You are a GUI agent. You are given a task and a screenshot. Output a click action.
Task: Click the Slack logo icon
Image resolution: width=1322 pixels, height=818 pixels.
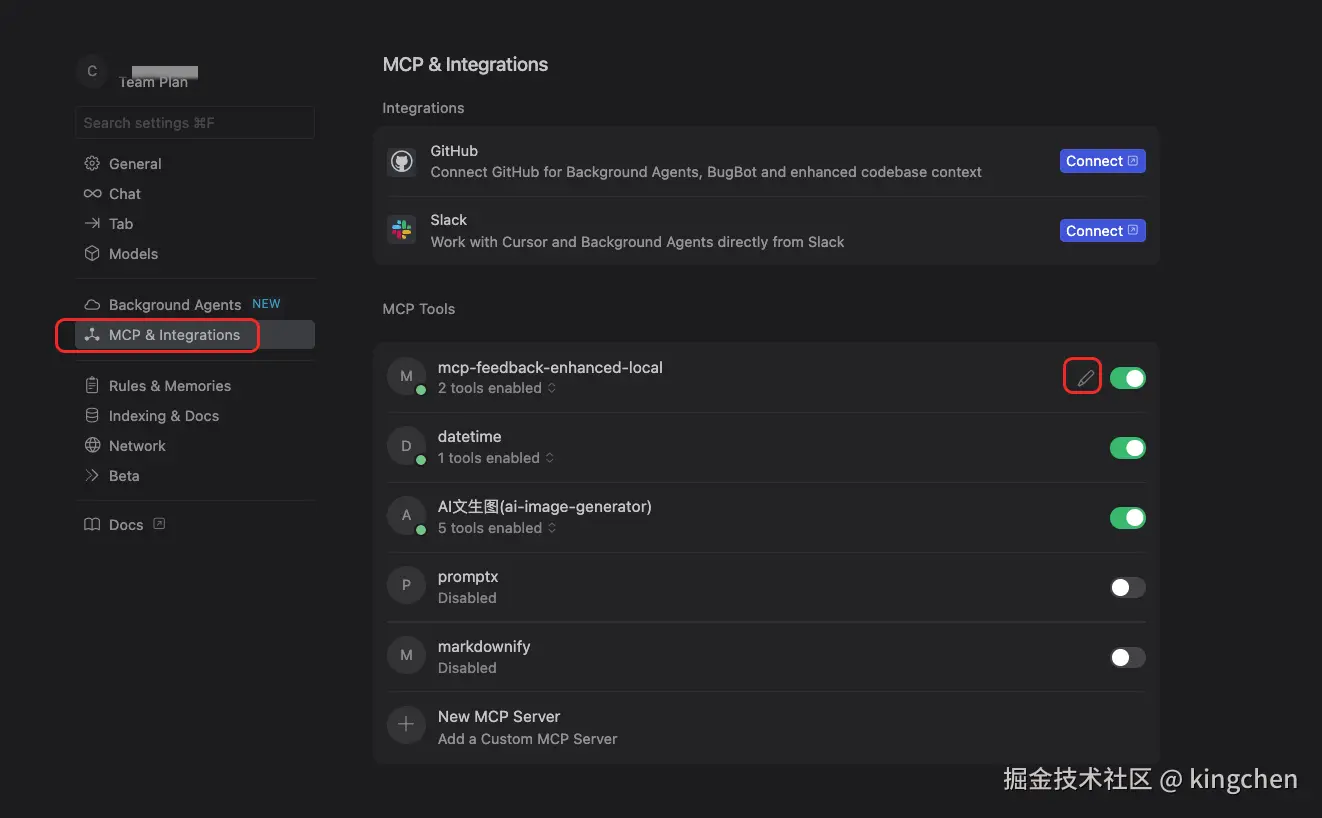[402, 230]
